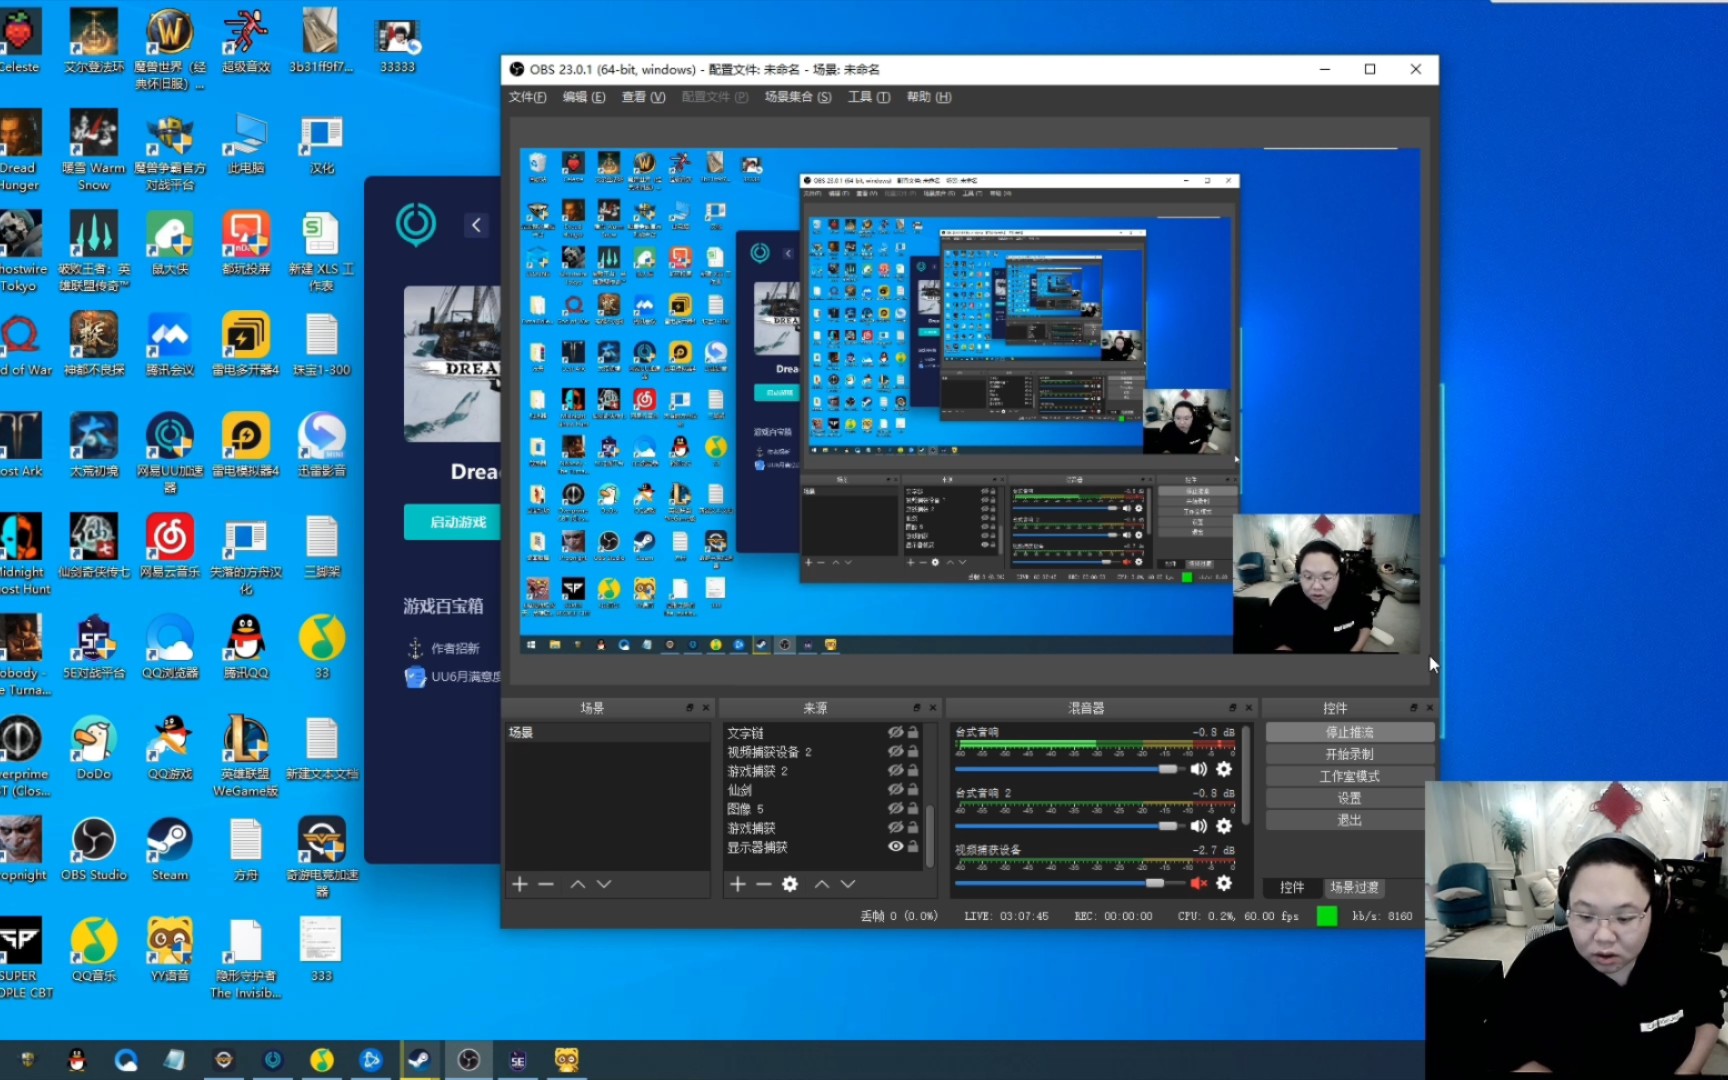Open 文件(F) menu
This screenshot has height=1080, width=1728.
(527, 97)
